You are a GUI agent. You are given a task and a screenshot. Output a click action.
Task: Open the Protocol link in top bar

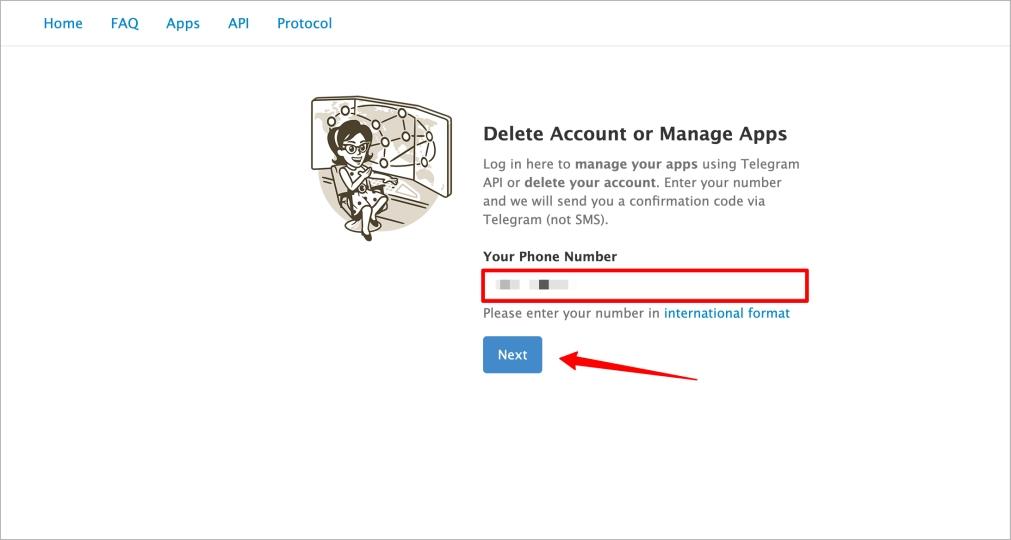(x=304, y=23)
